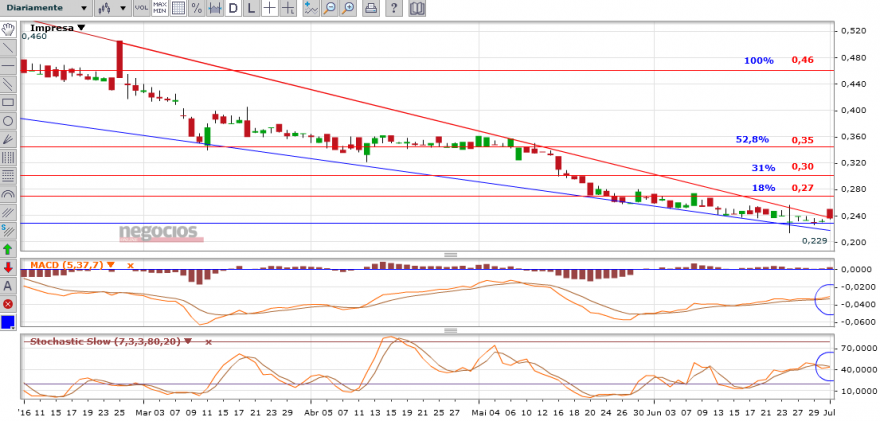Click the zoom in magnifier
Viewport: 880px width, 421px height.
tap(349, 8)
